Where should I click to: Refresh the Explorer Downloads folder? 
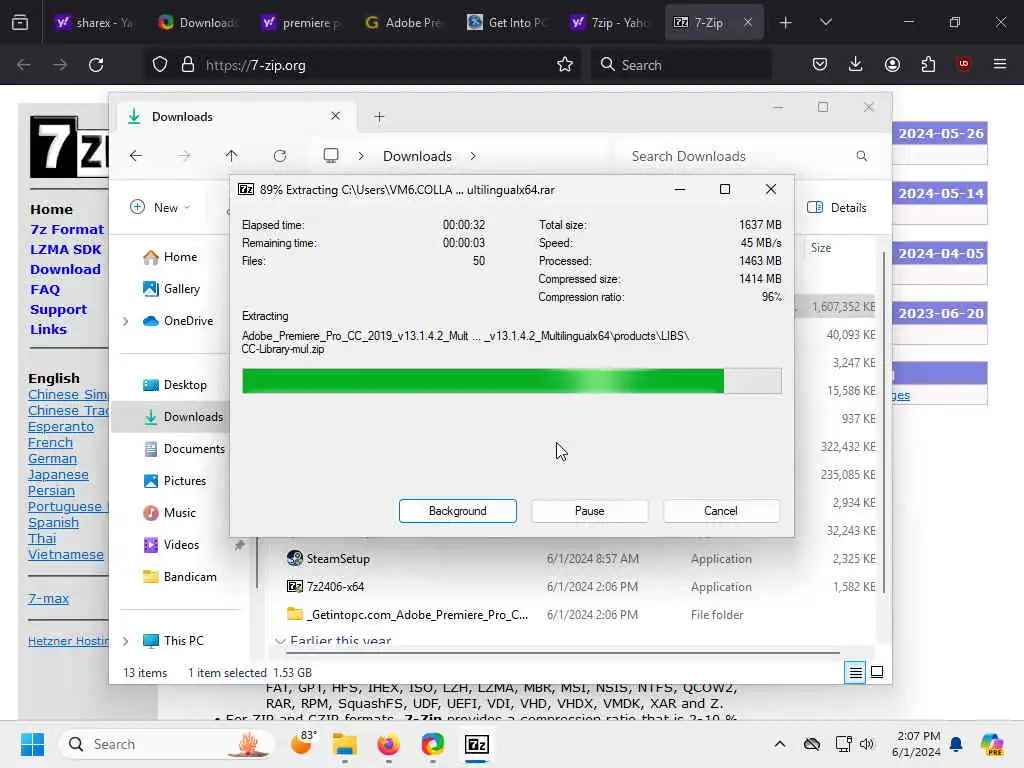tap(280, 156)
